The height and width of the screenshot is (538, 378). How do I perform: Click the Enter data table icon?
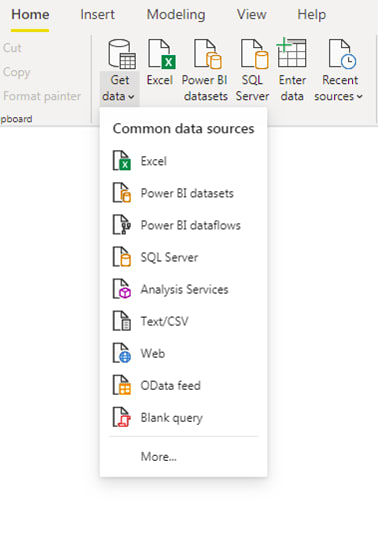[291, 52]
